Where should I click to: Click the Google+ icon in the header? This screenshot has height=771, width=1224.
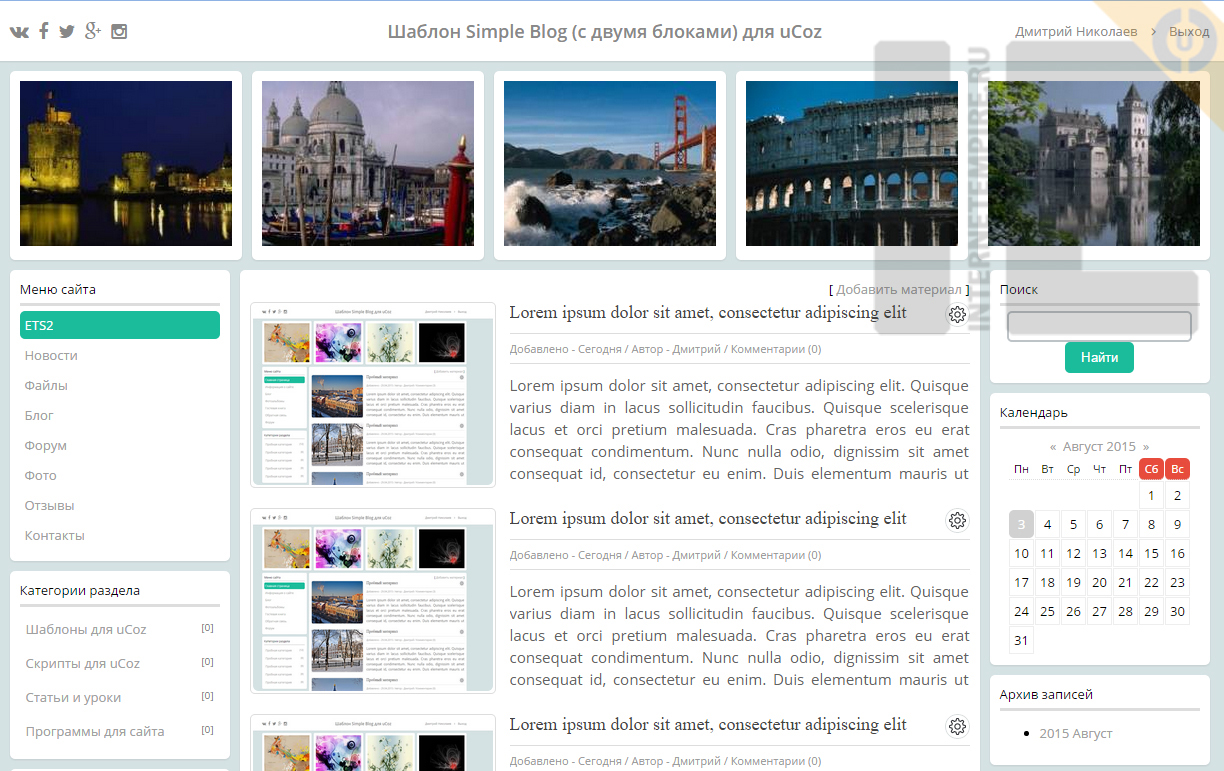tap(93, 31)
